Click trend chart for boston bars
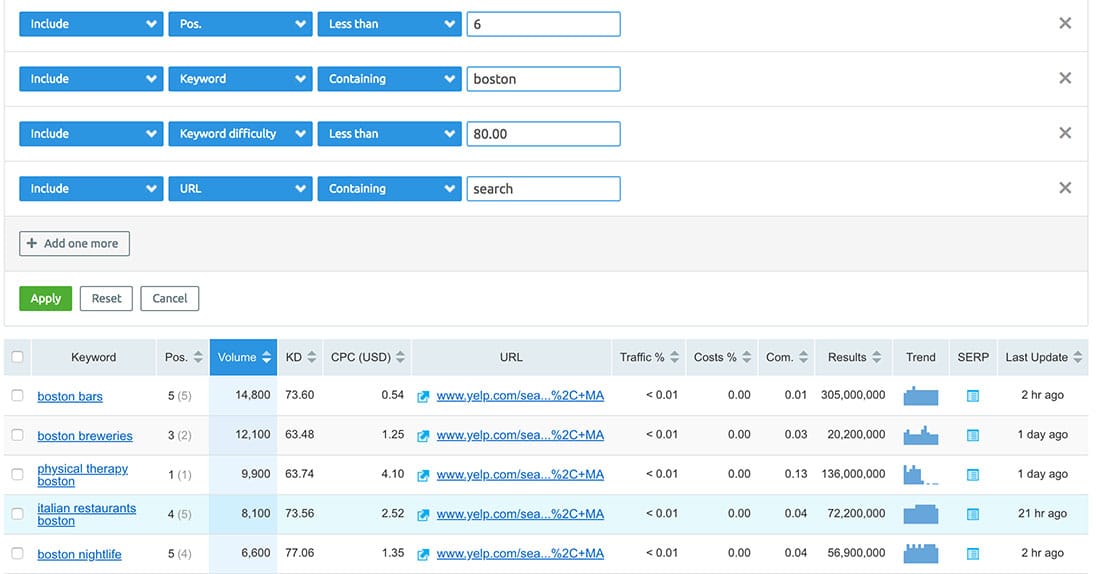The image size is (1100, 574). pyautogui.click(x=920, y=396)
